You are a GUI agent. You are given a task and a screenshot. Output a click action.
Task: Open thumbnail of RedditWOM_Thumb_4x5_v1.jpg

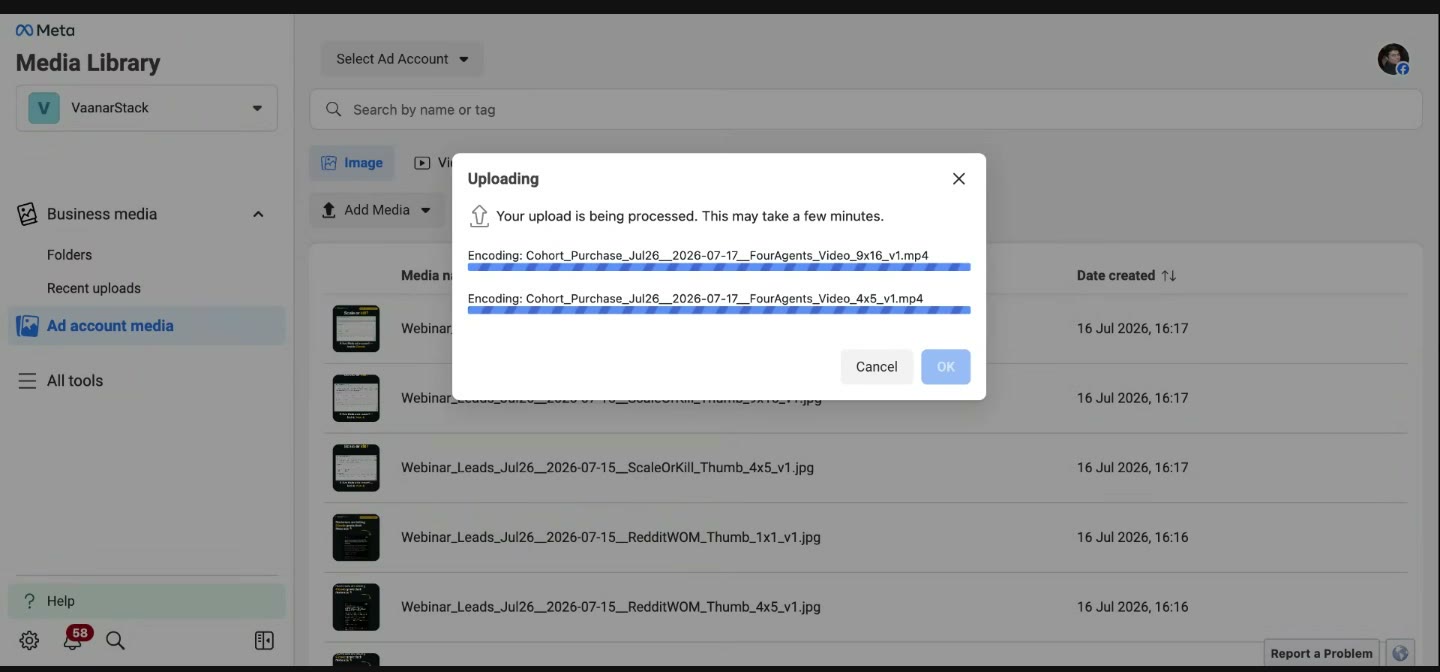point(356,607)
